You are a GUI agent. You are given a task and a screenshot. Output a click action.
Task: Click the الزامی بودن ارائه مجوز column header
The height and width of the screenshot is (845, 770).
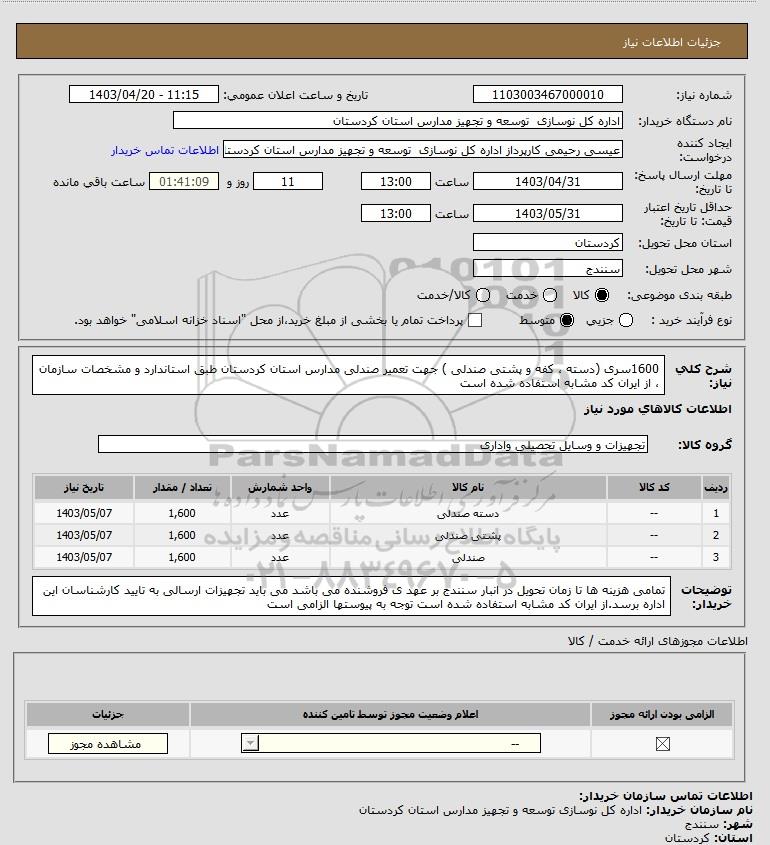pyautogui.click(x=662, y=715)
